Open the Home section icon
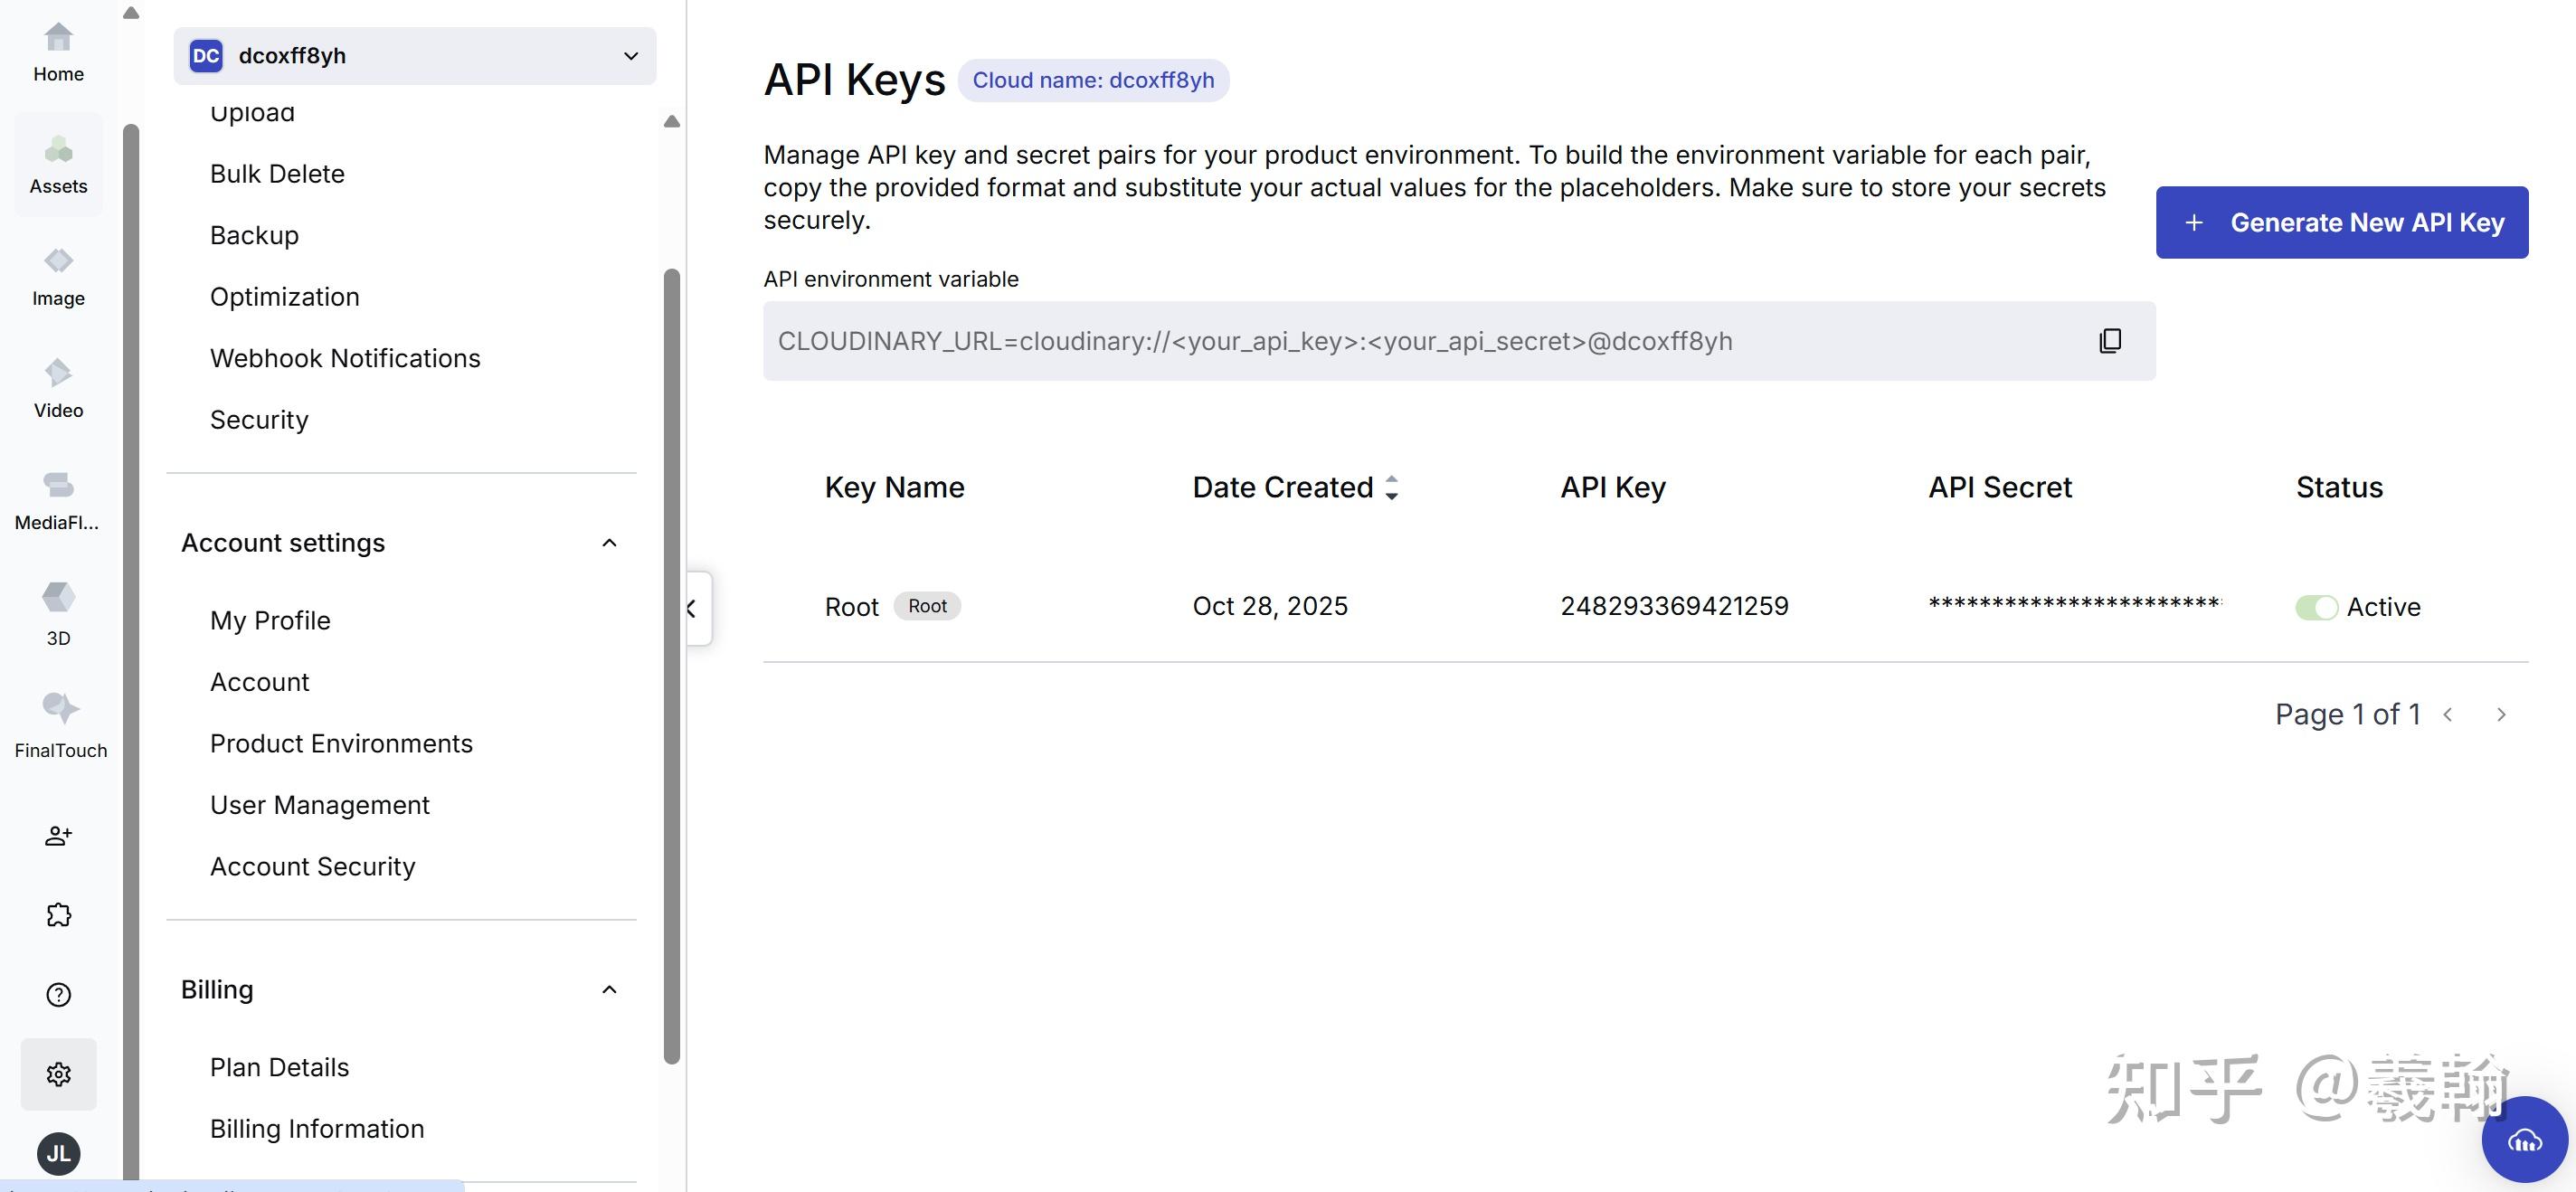 pyautogui.click(x=58, y=52)
